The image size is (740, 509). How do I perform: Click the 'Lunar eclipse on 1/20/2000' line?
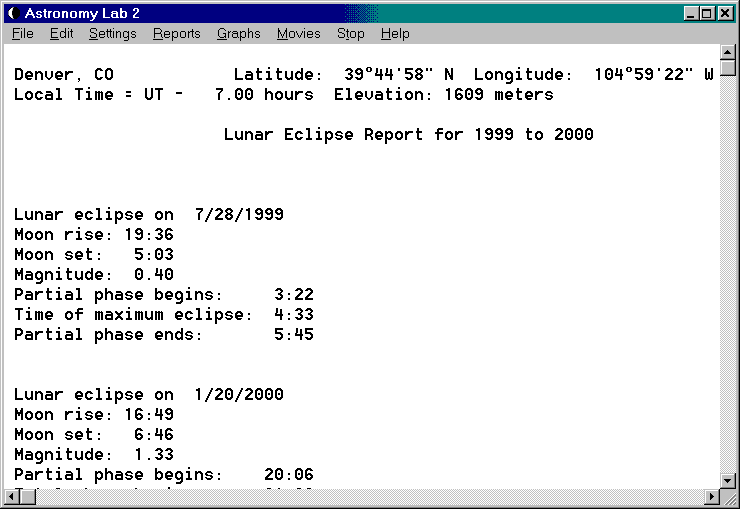(x=149, y=394)
